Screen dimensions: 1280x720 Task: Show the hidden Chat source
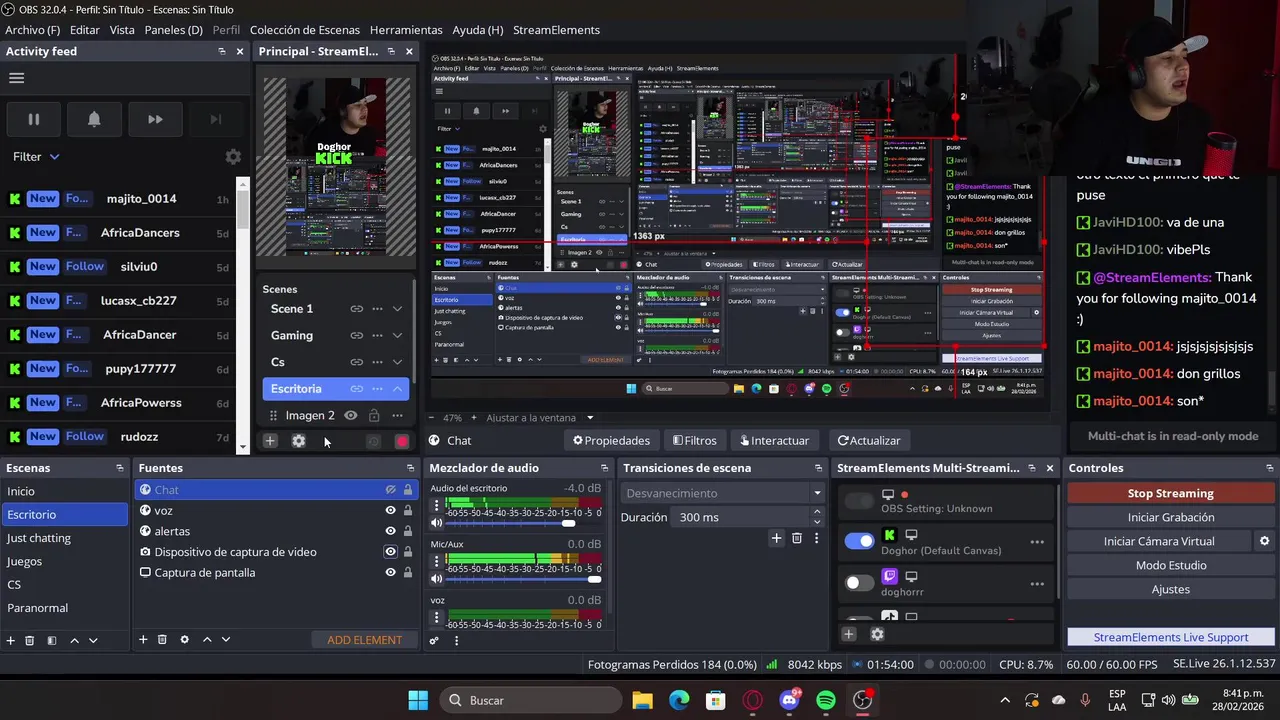pyautogui.click(x=391, y=490)
